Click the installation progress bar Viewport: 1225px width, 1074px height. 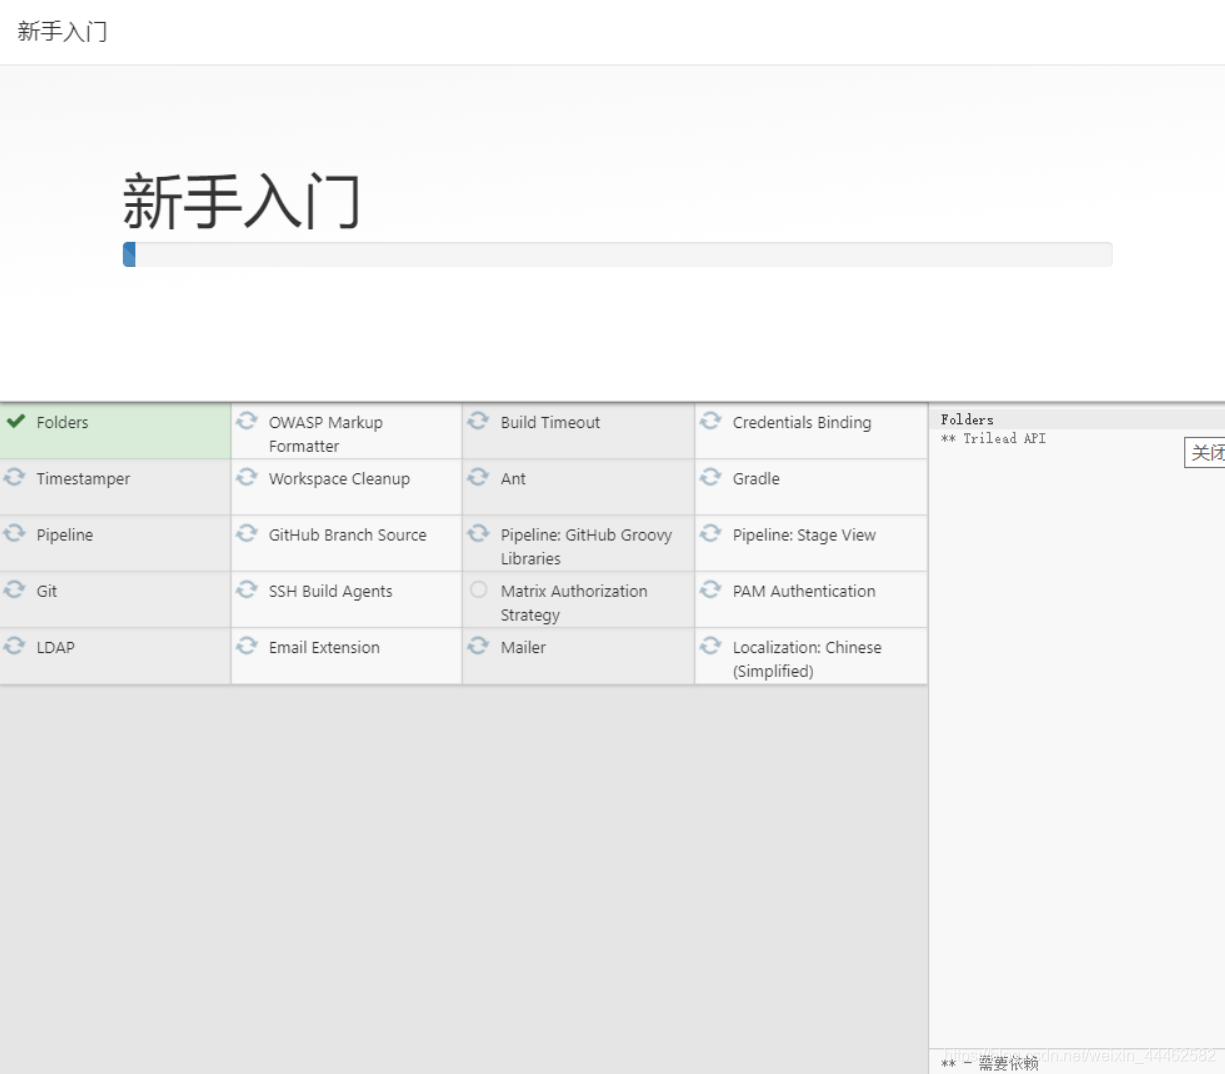[617, 254]
